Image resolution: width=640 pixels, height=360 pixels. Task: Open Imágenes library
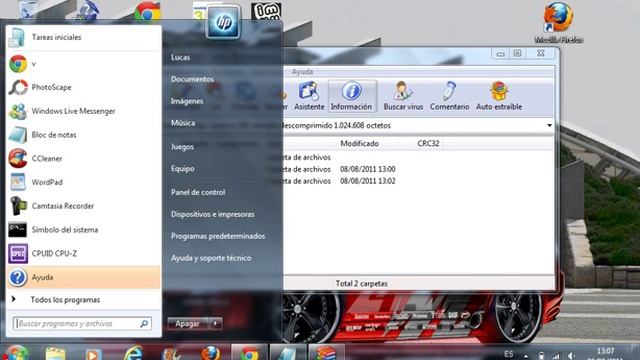(187, 101)
